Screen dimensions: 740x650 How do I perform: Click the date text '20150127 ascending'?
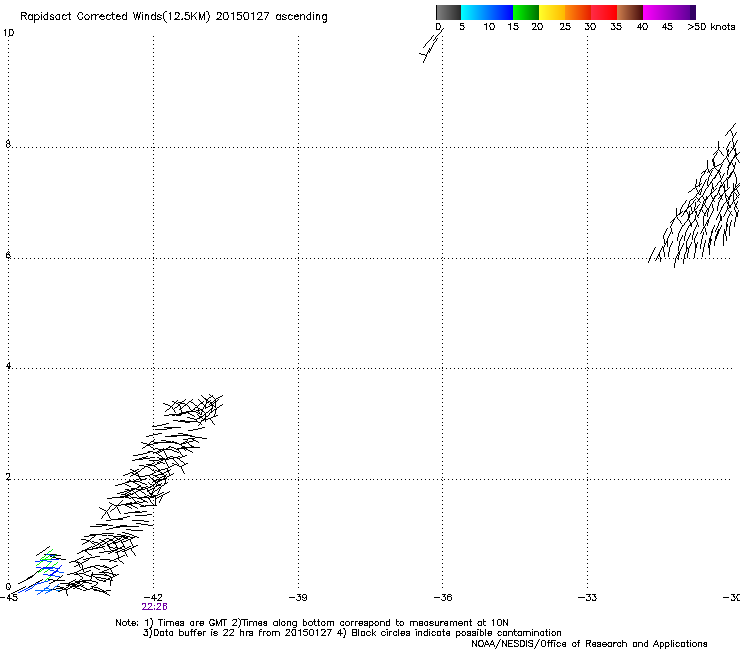click(x=271, y=17)
